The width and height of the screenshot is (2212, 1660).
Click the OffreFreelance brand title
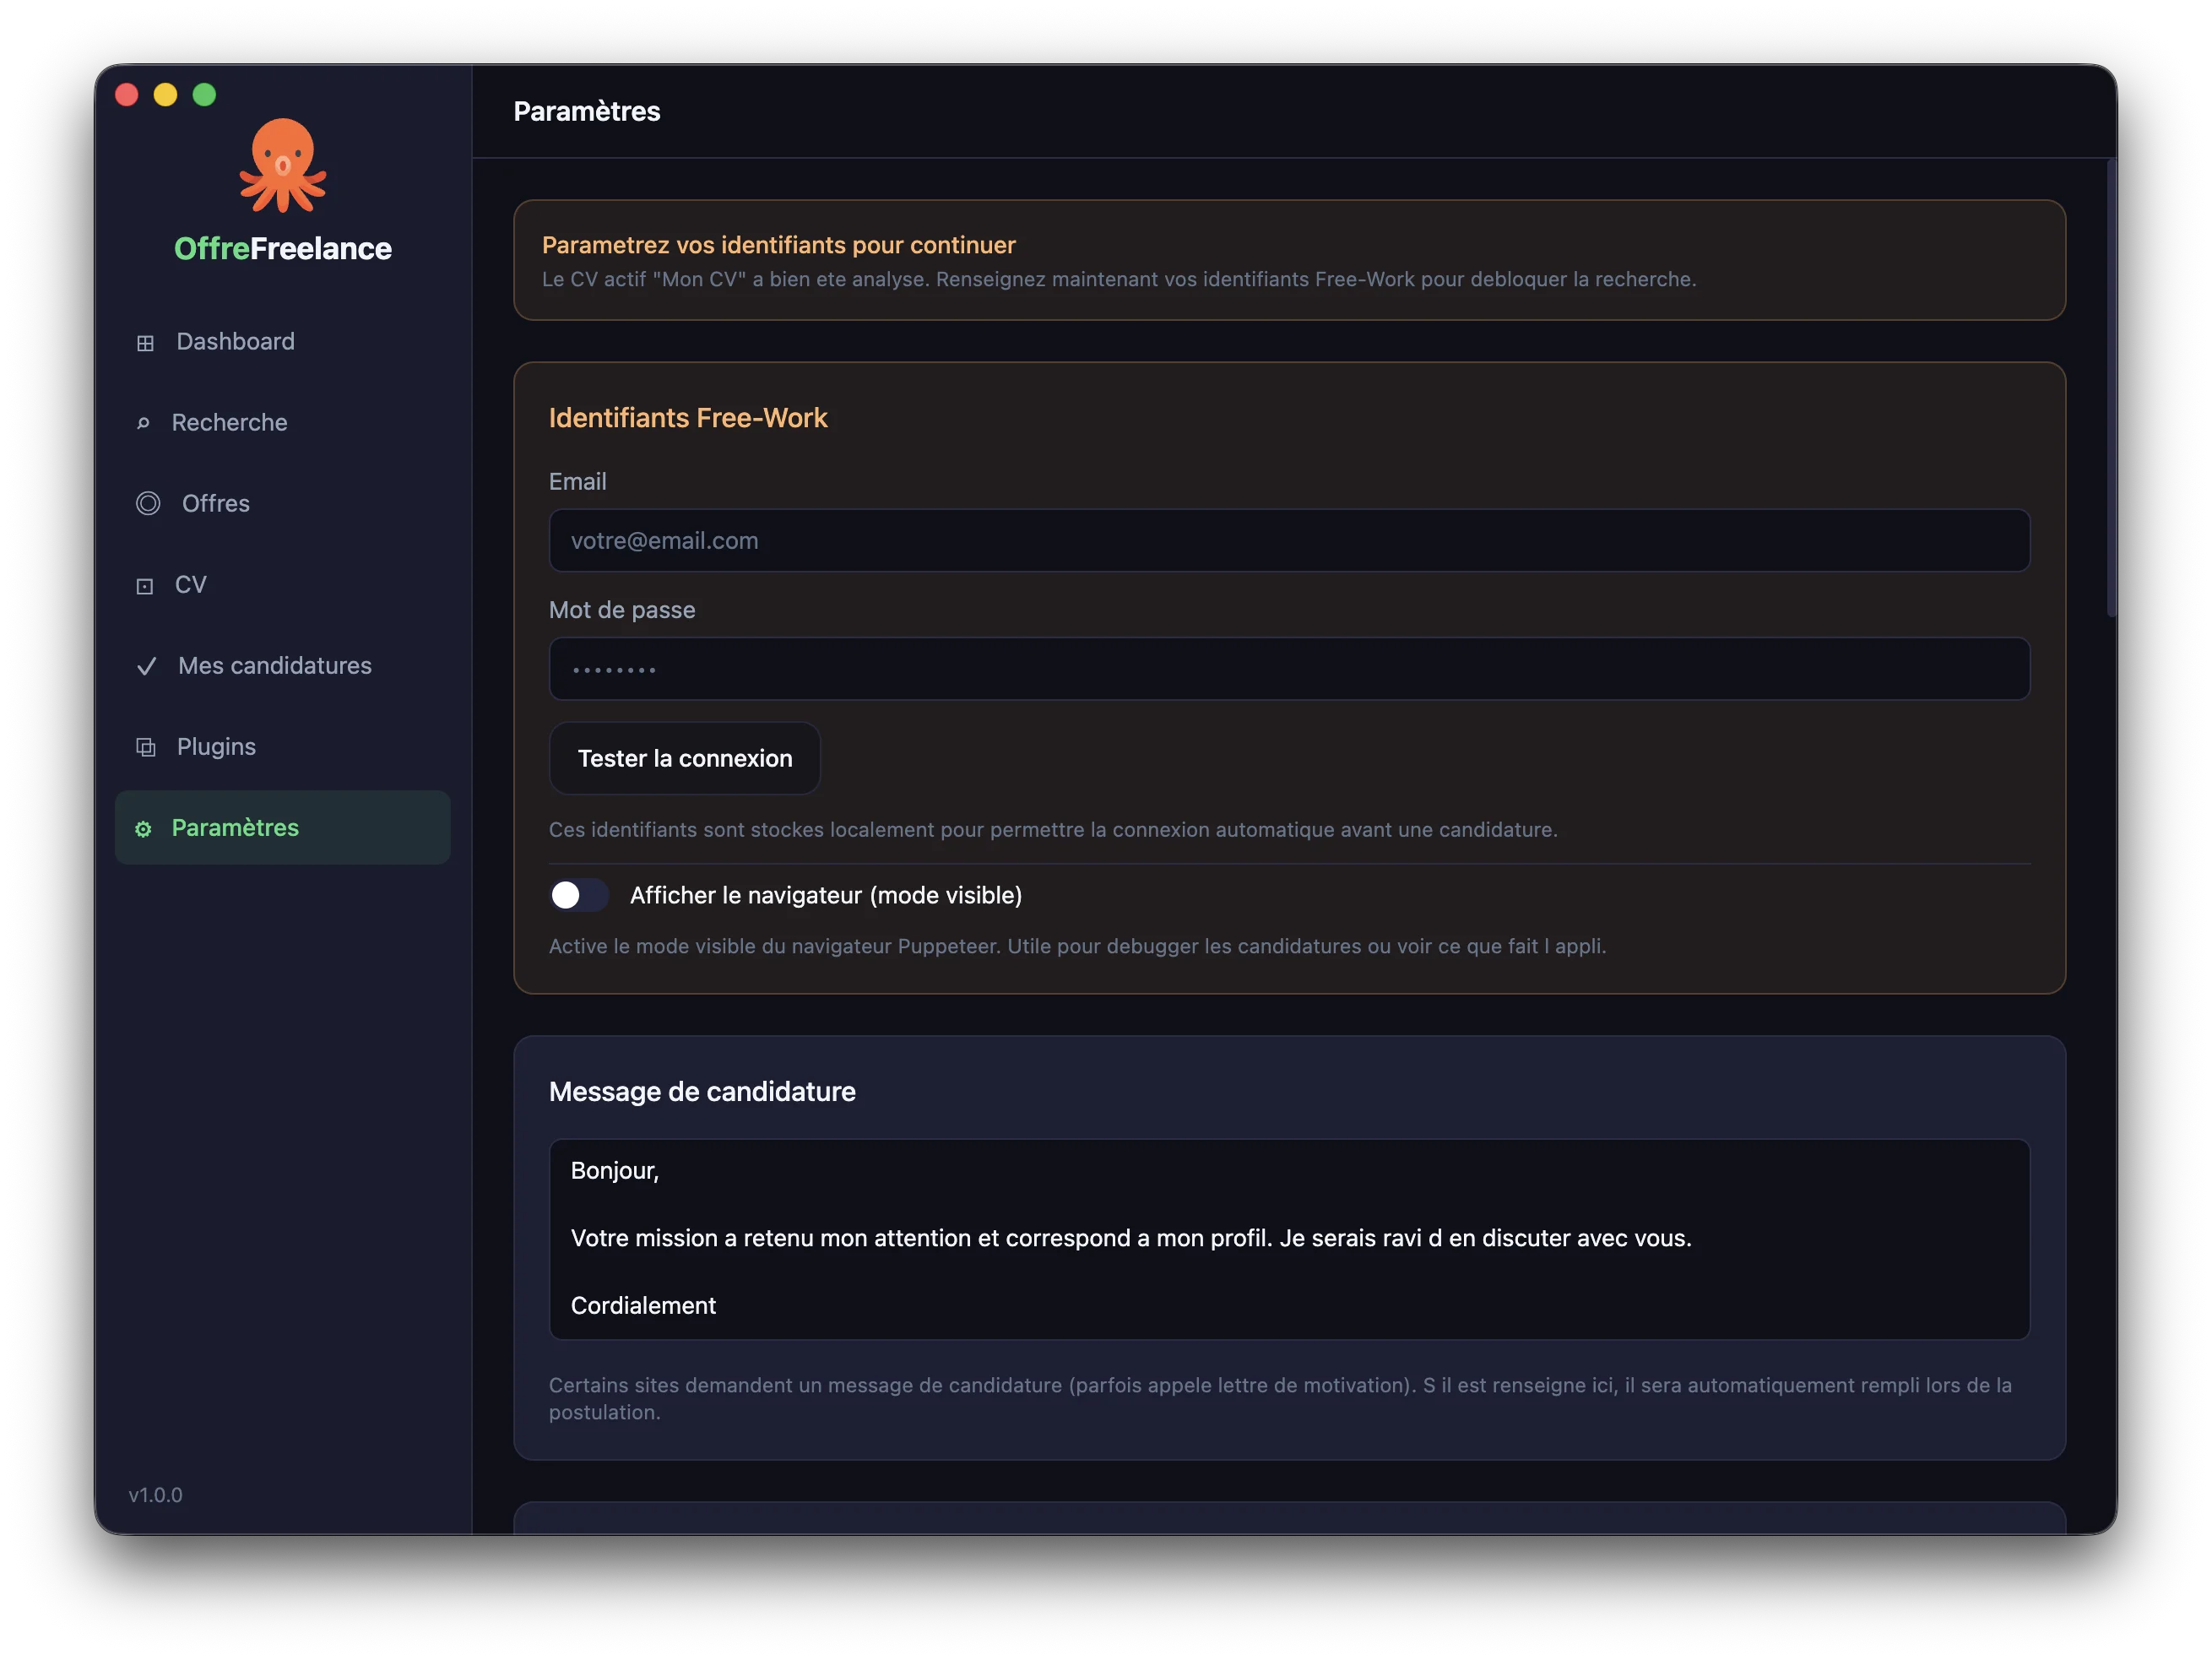tap(283, 249)
